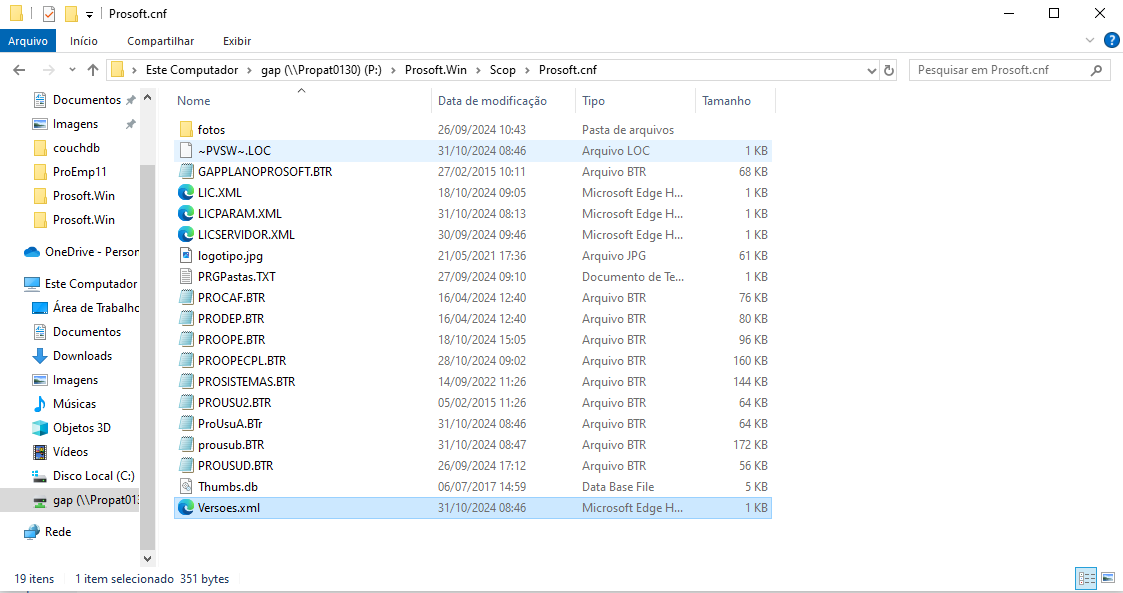Image resolution: width=1123 pixels, height=593 pixels.
Task: Select the PROCAF.BTR file icon
Action: pos(186,298)
